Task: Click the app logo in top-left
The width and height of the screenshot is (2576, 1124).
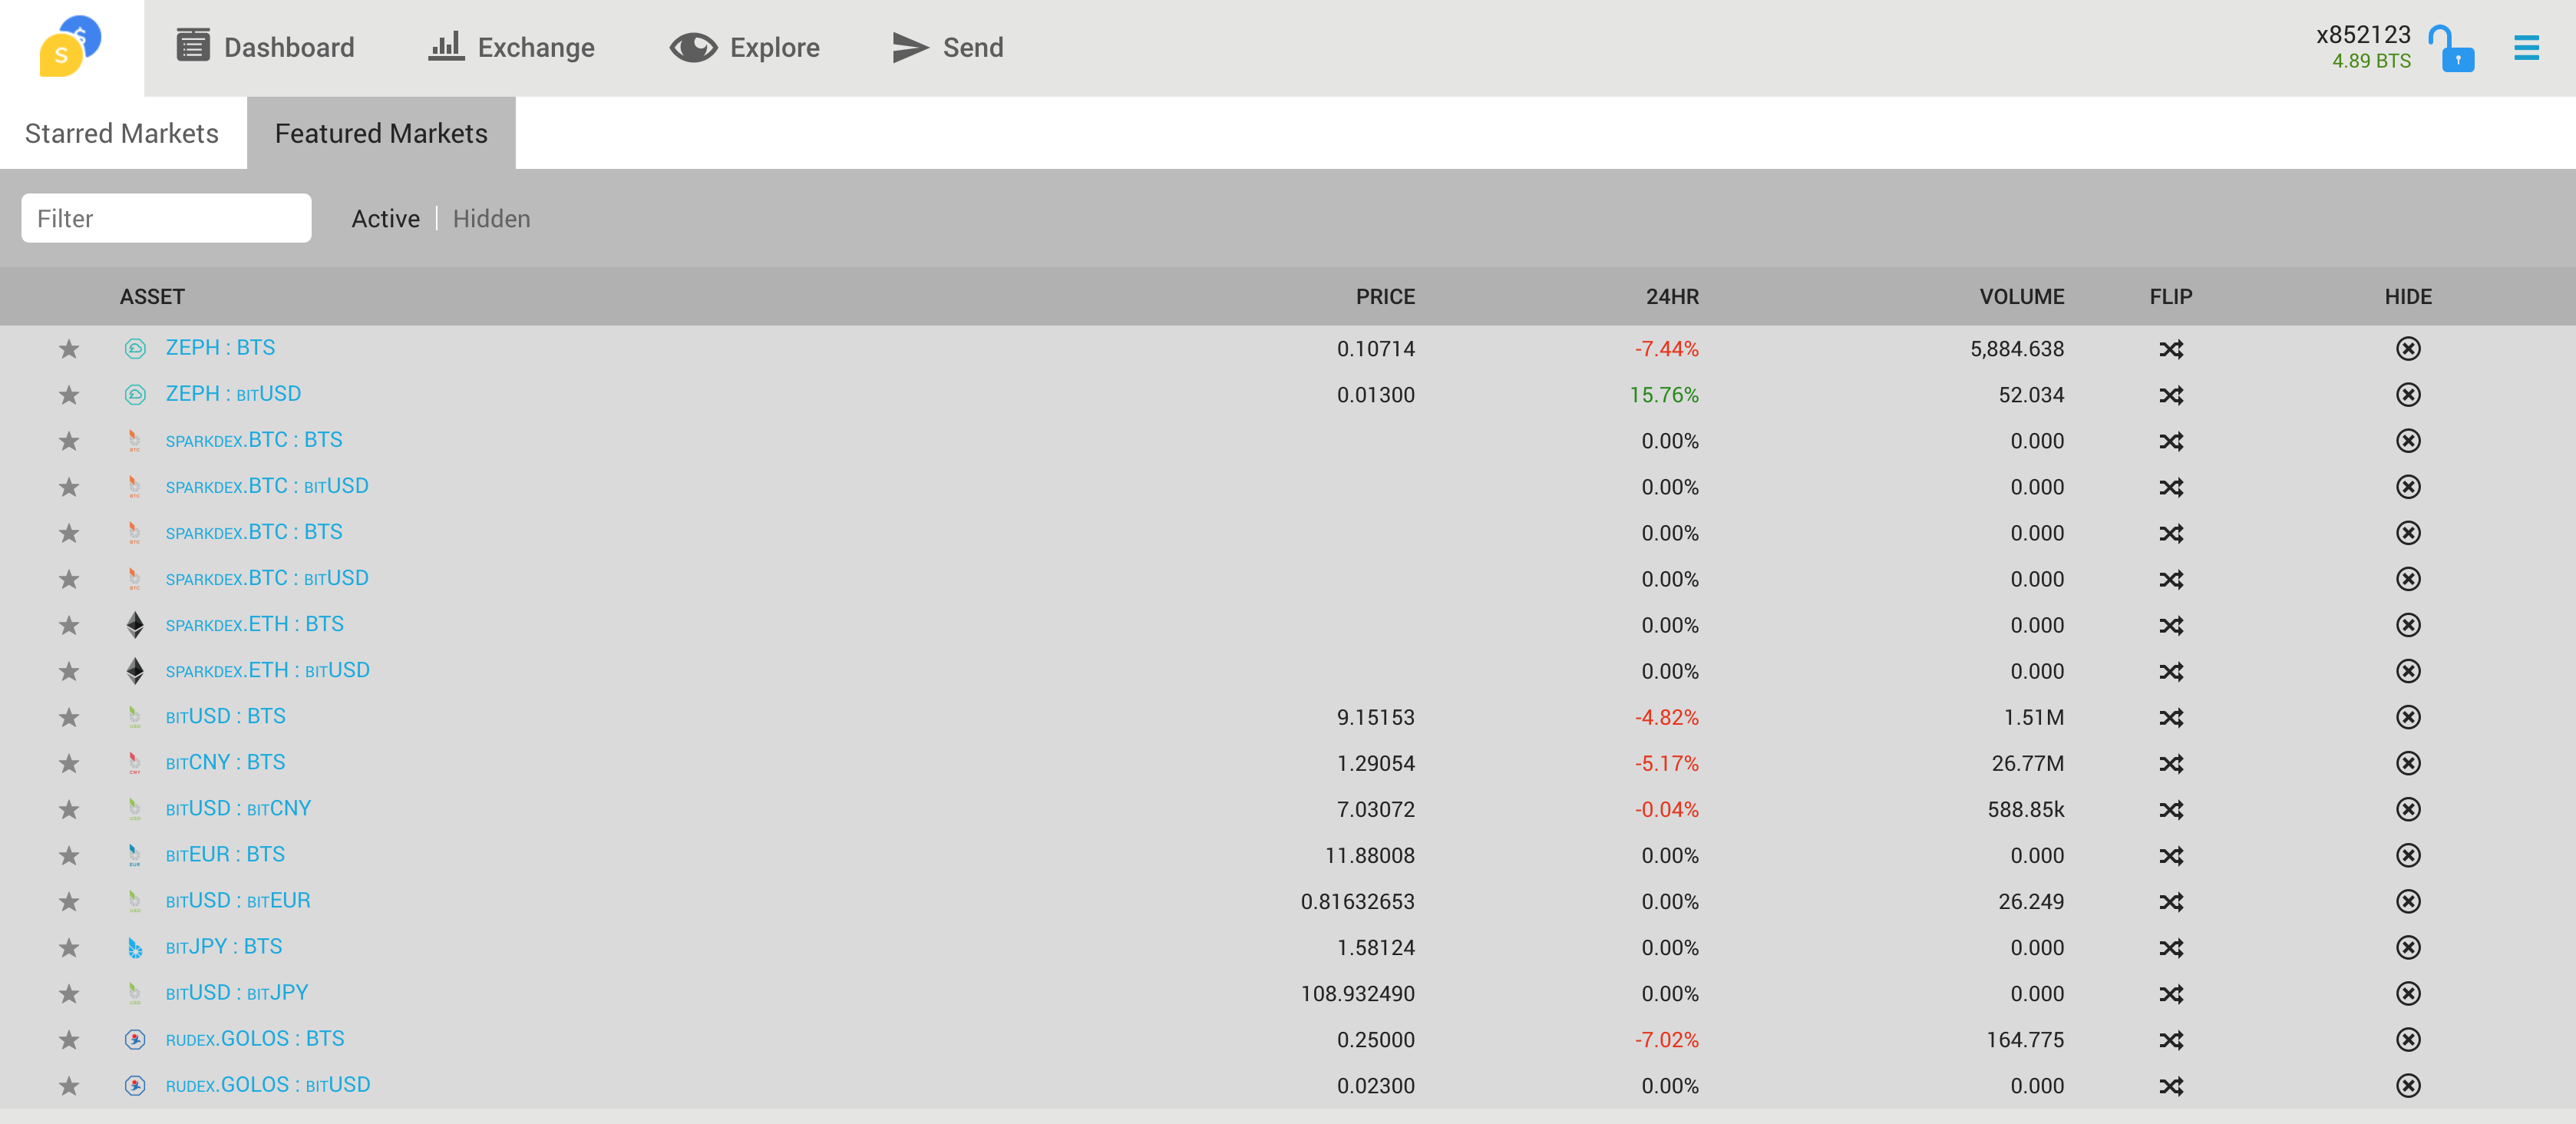Action: click(70, 47)
